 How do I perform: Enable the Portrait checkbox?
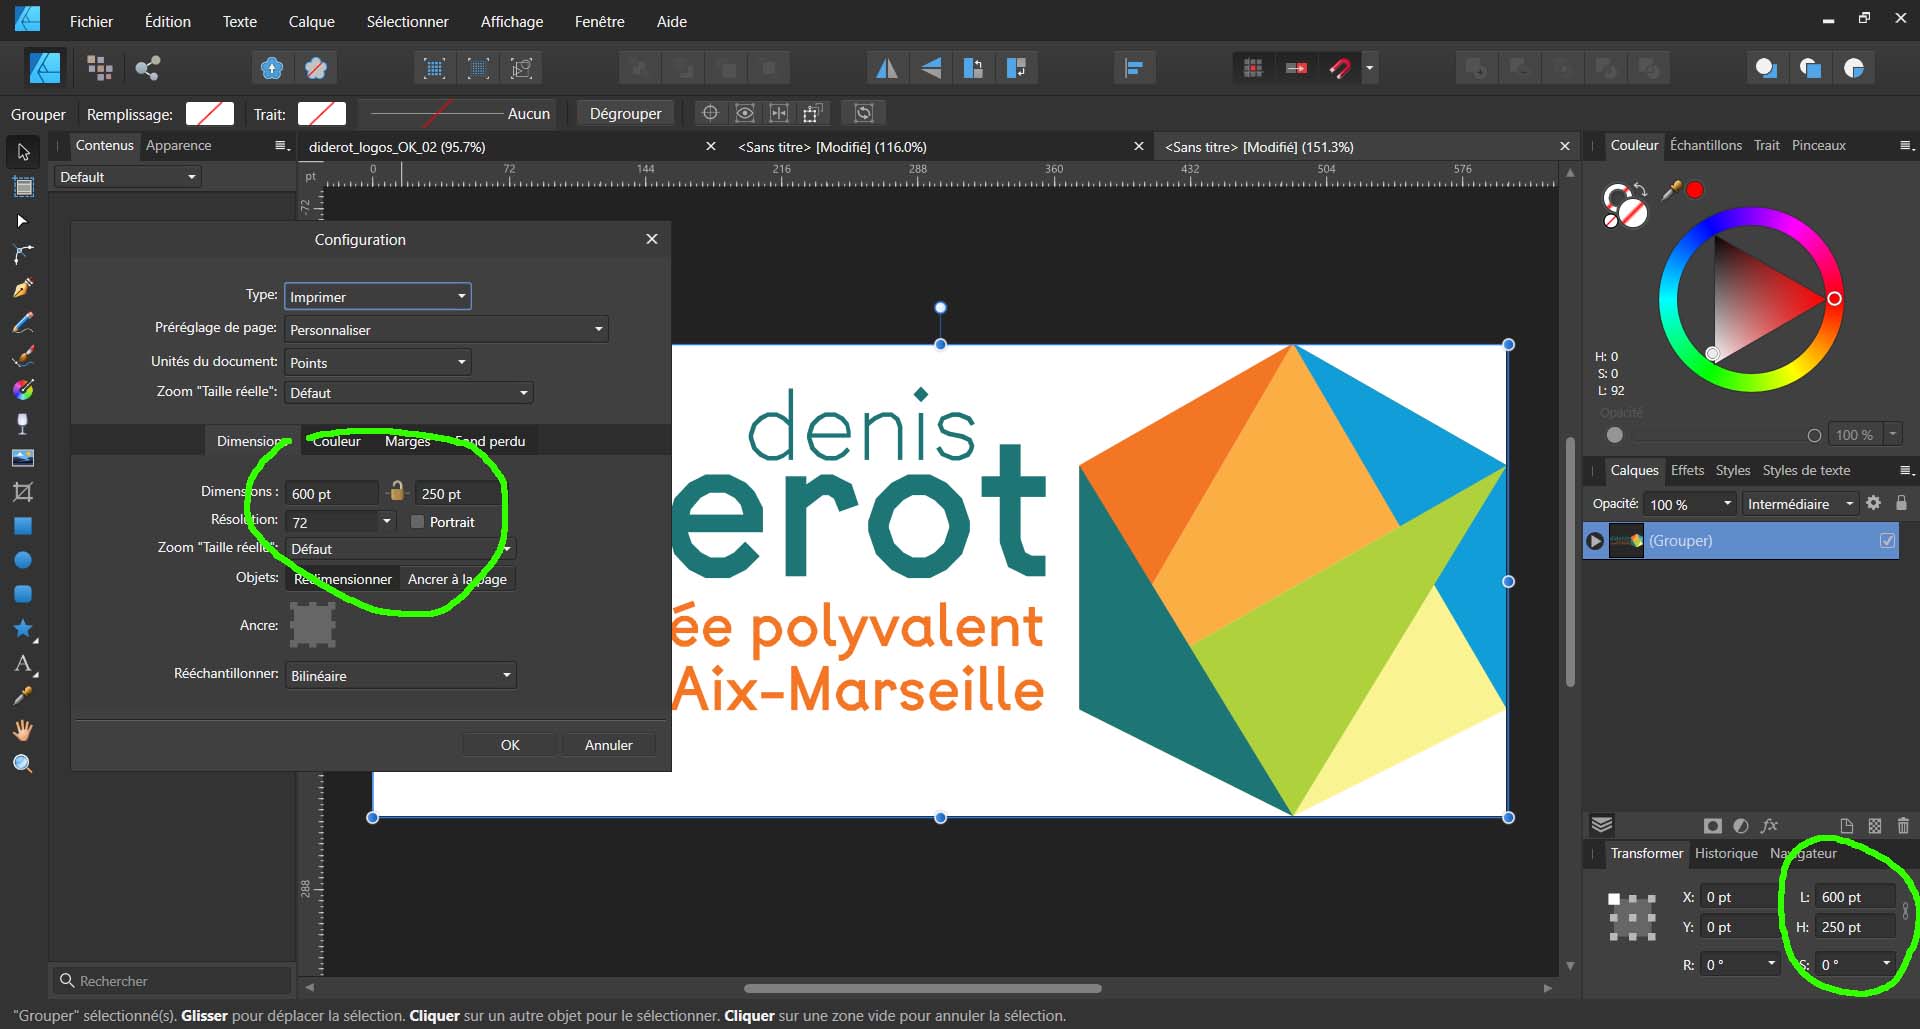(x=418, y=522)
